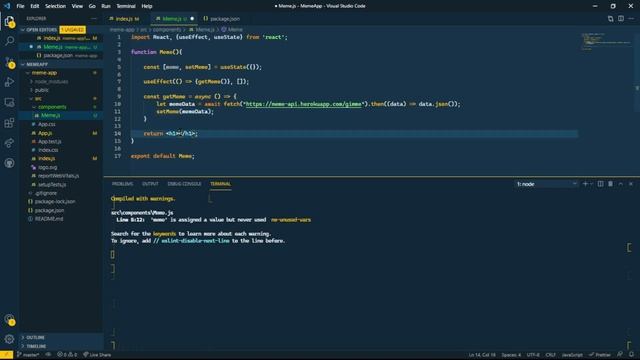Click the Explorer more actions ellipsis
This screenshot has height=360, width=640.
pos(94,19)
